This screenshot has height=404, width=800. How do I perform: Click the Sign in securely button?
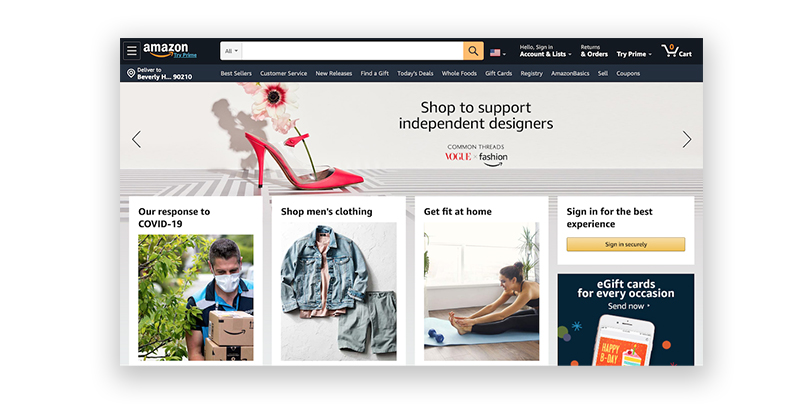pyautogui.click(x=626, y=244)
